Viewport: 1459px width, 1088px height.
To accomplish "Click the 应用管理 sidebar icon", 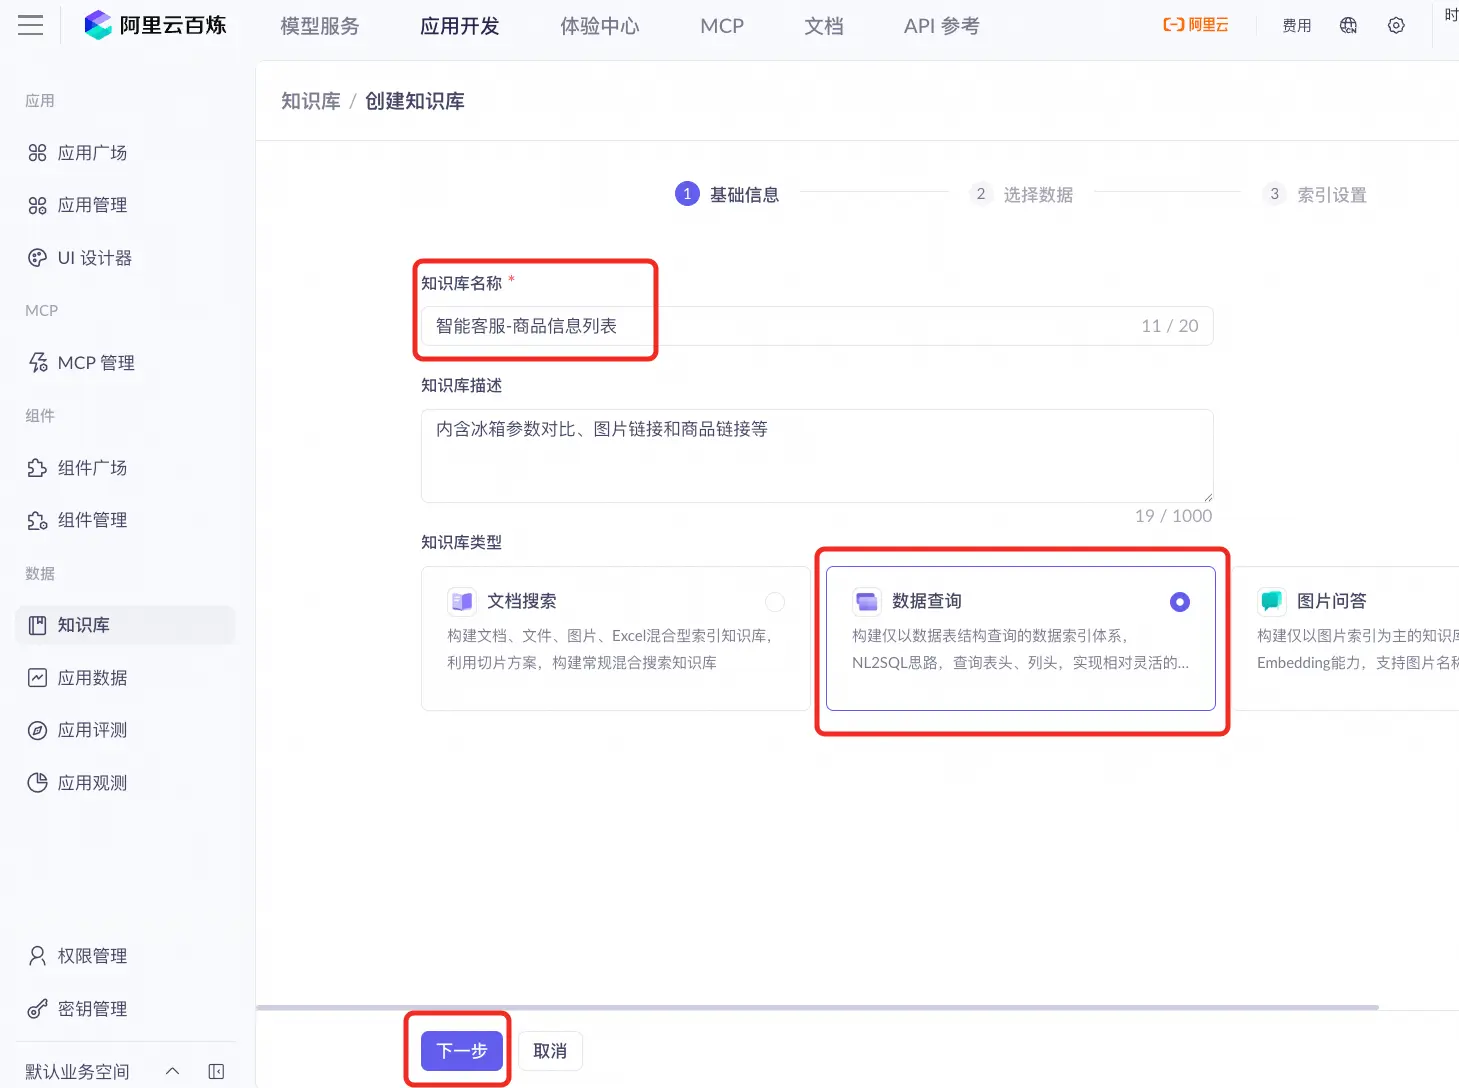I will (37, 205).
